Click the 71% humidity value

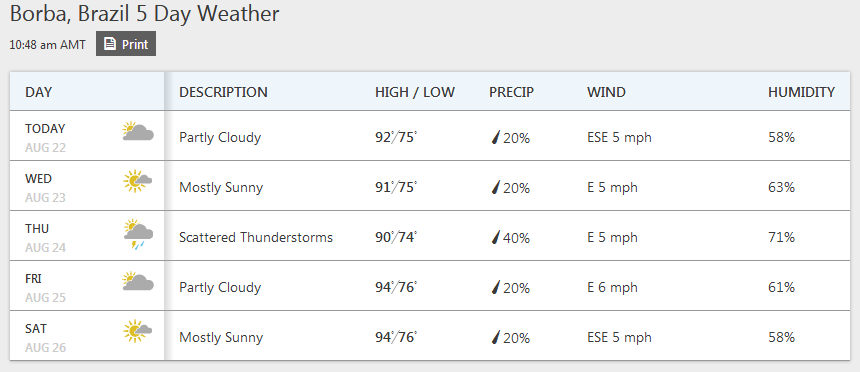pos(781,238)
